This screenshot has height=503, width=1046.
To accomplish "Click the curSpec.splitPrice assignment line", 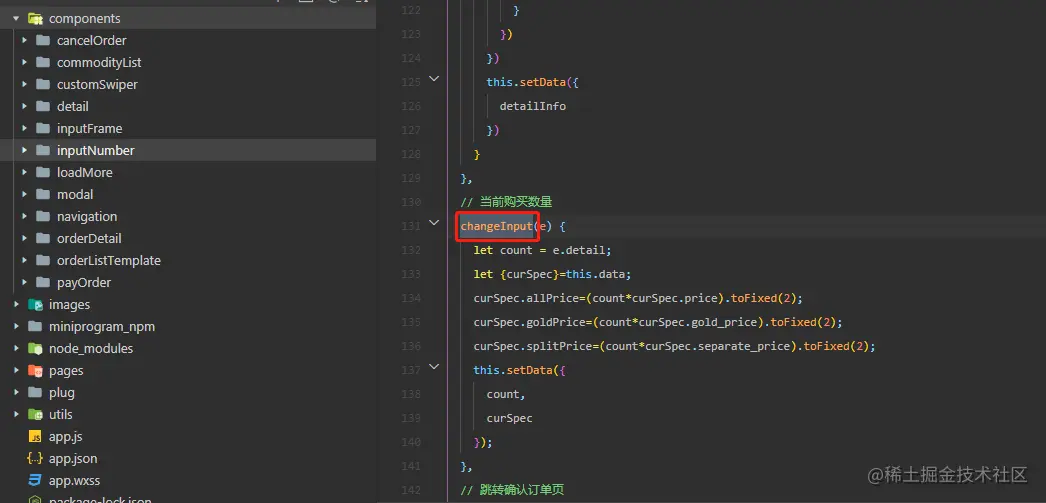I will [x=674, y=346].
